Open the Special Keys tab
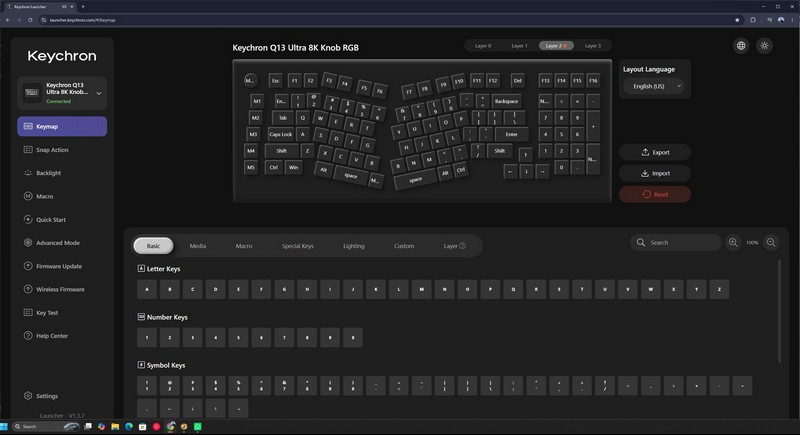 (x=297, y=246)
